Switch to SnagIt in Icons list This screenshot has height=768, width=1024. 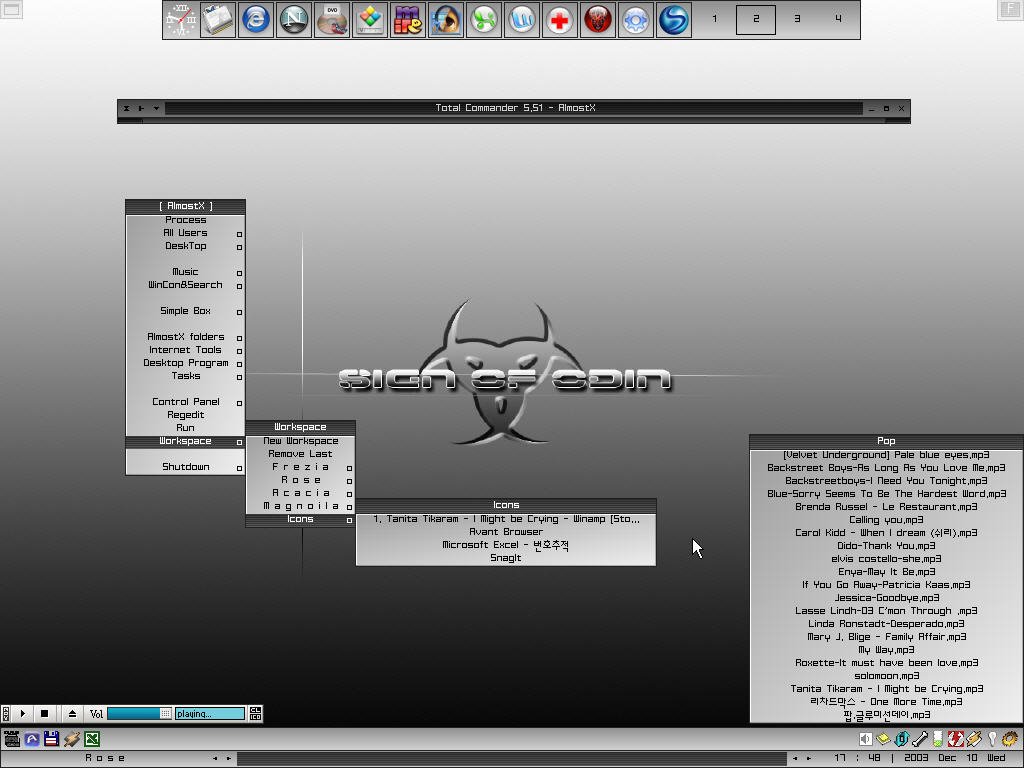pyautogui.click(x=506, y=558)
